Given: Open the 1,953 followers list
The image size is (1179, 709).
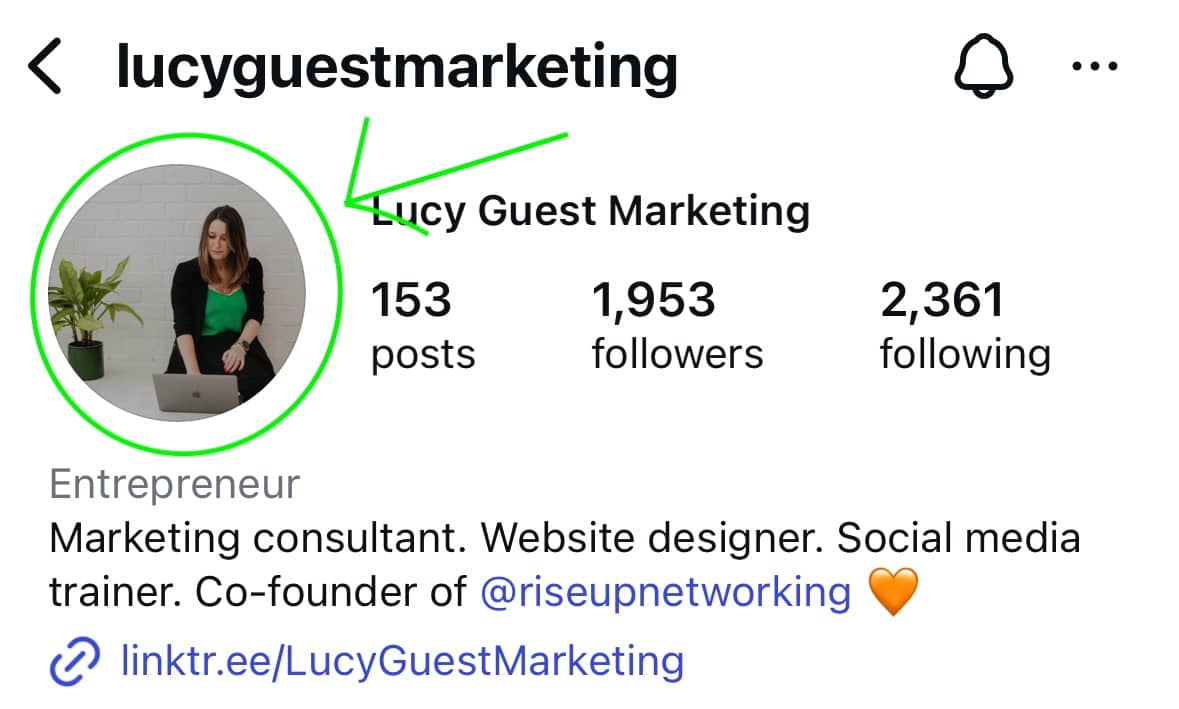Looking at the screenshot, I should pyautogui.click(x=677, y=324).
